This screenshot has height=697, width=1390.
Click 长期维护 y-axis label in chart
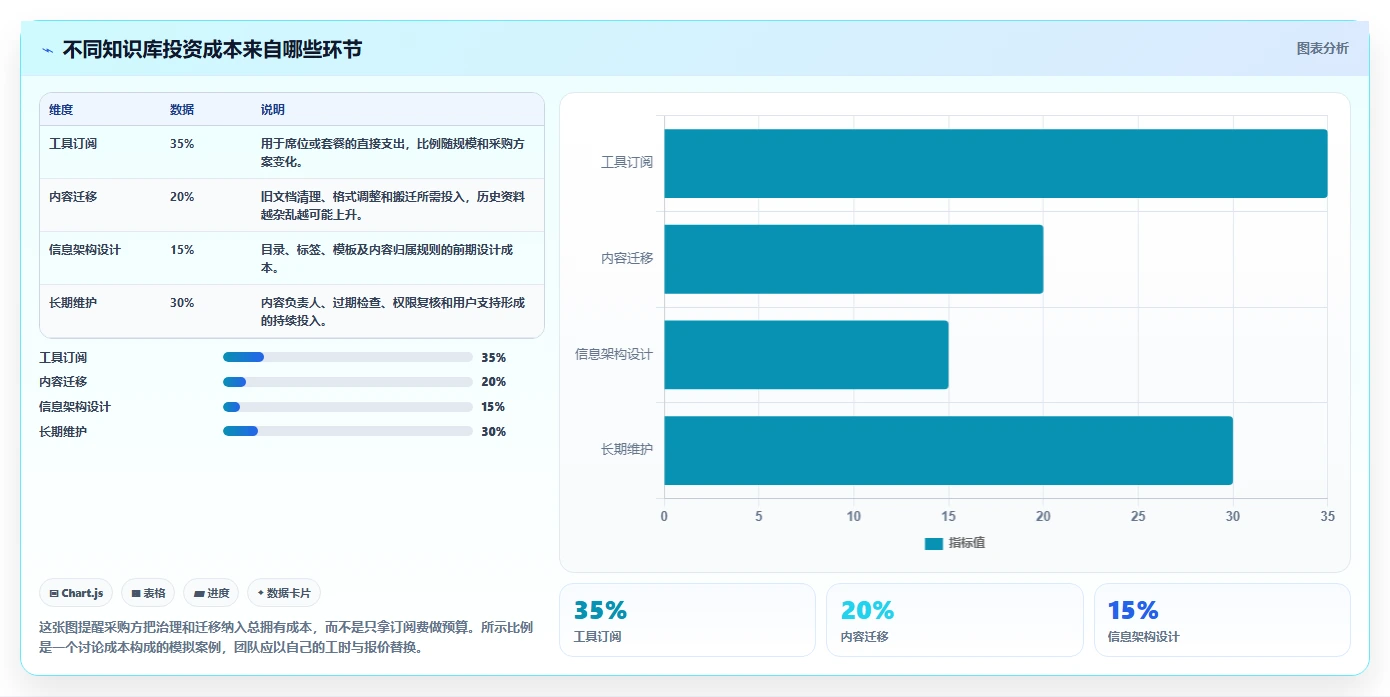tap(627, 450)
